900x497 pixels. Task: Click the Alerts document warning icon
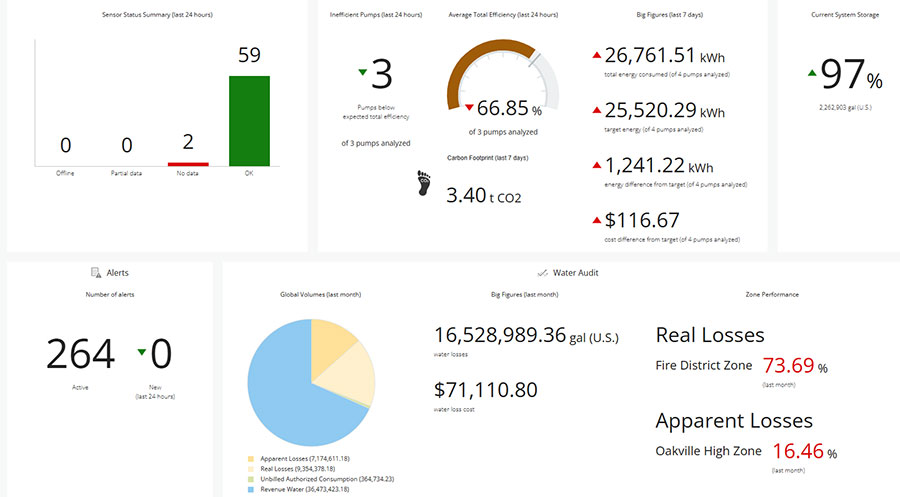96,272
